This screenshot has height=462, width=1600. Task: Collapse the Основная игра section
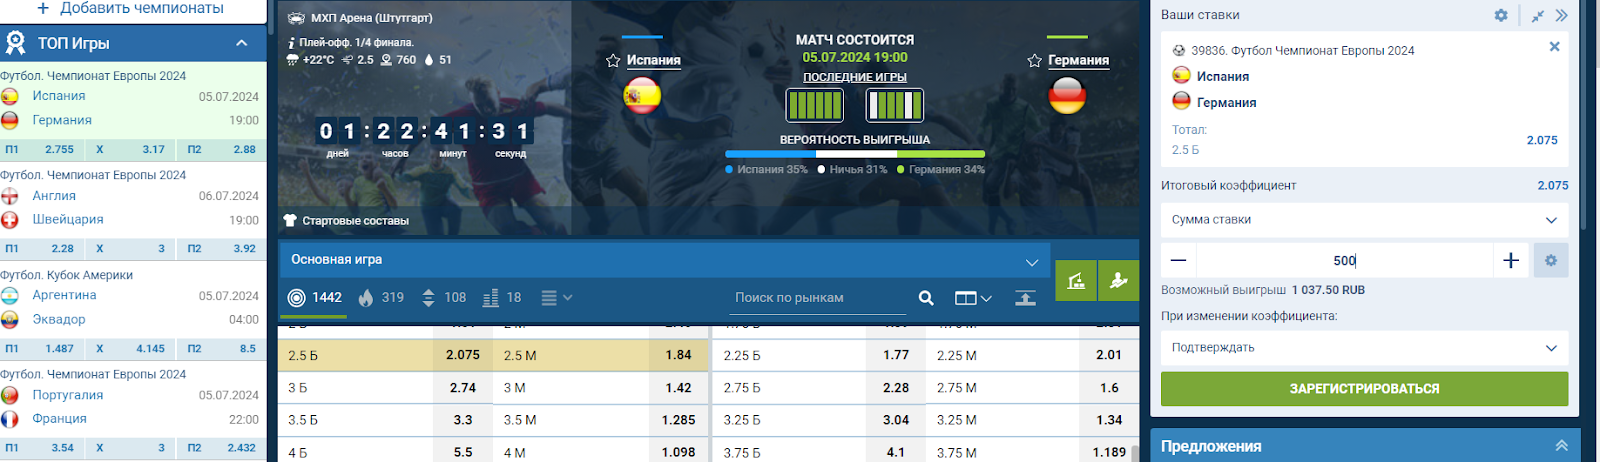[x=1032, y=262]
